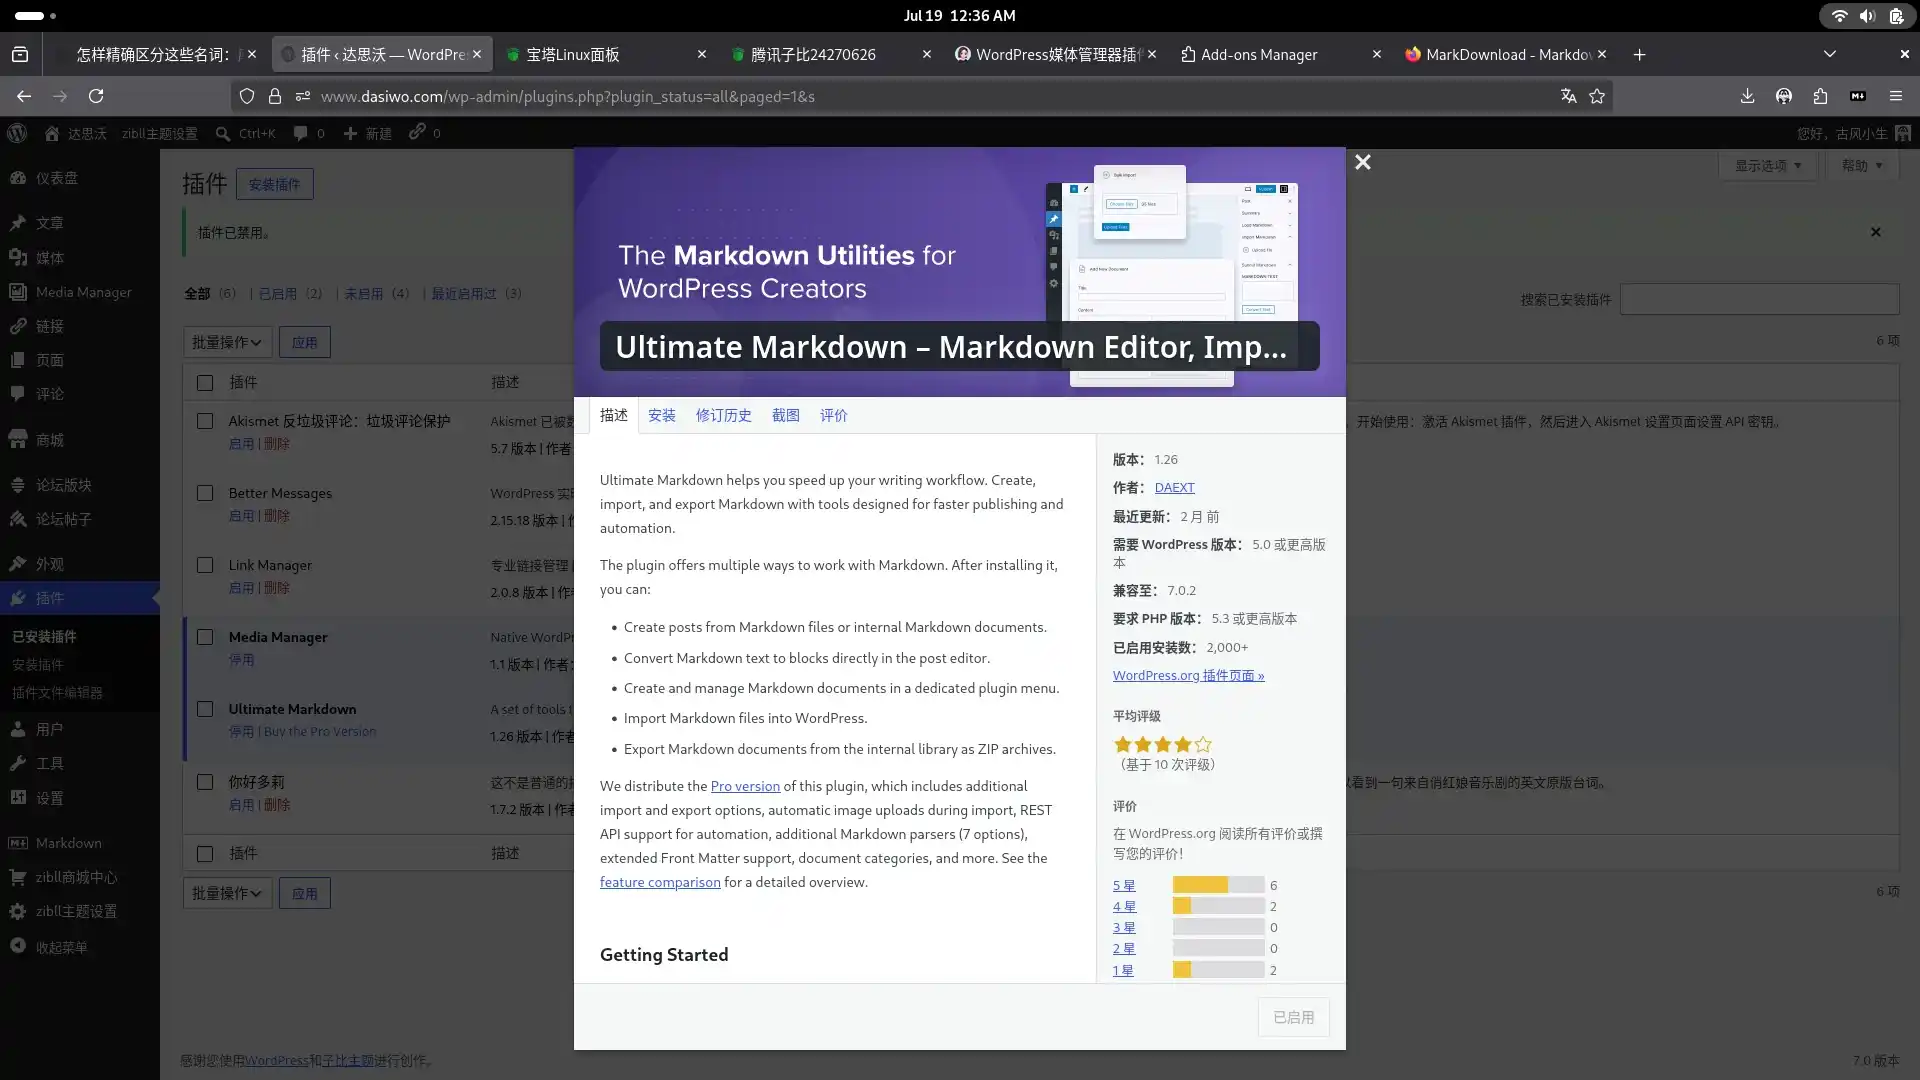Switch to the Add-ons Manager browser tab

click(1281, 54)
